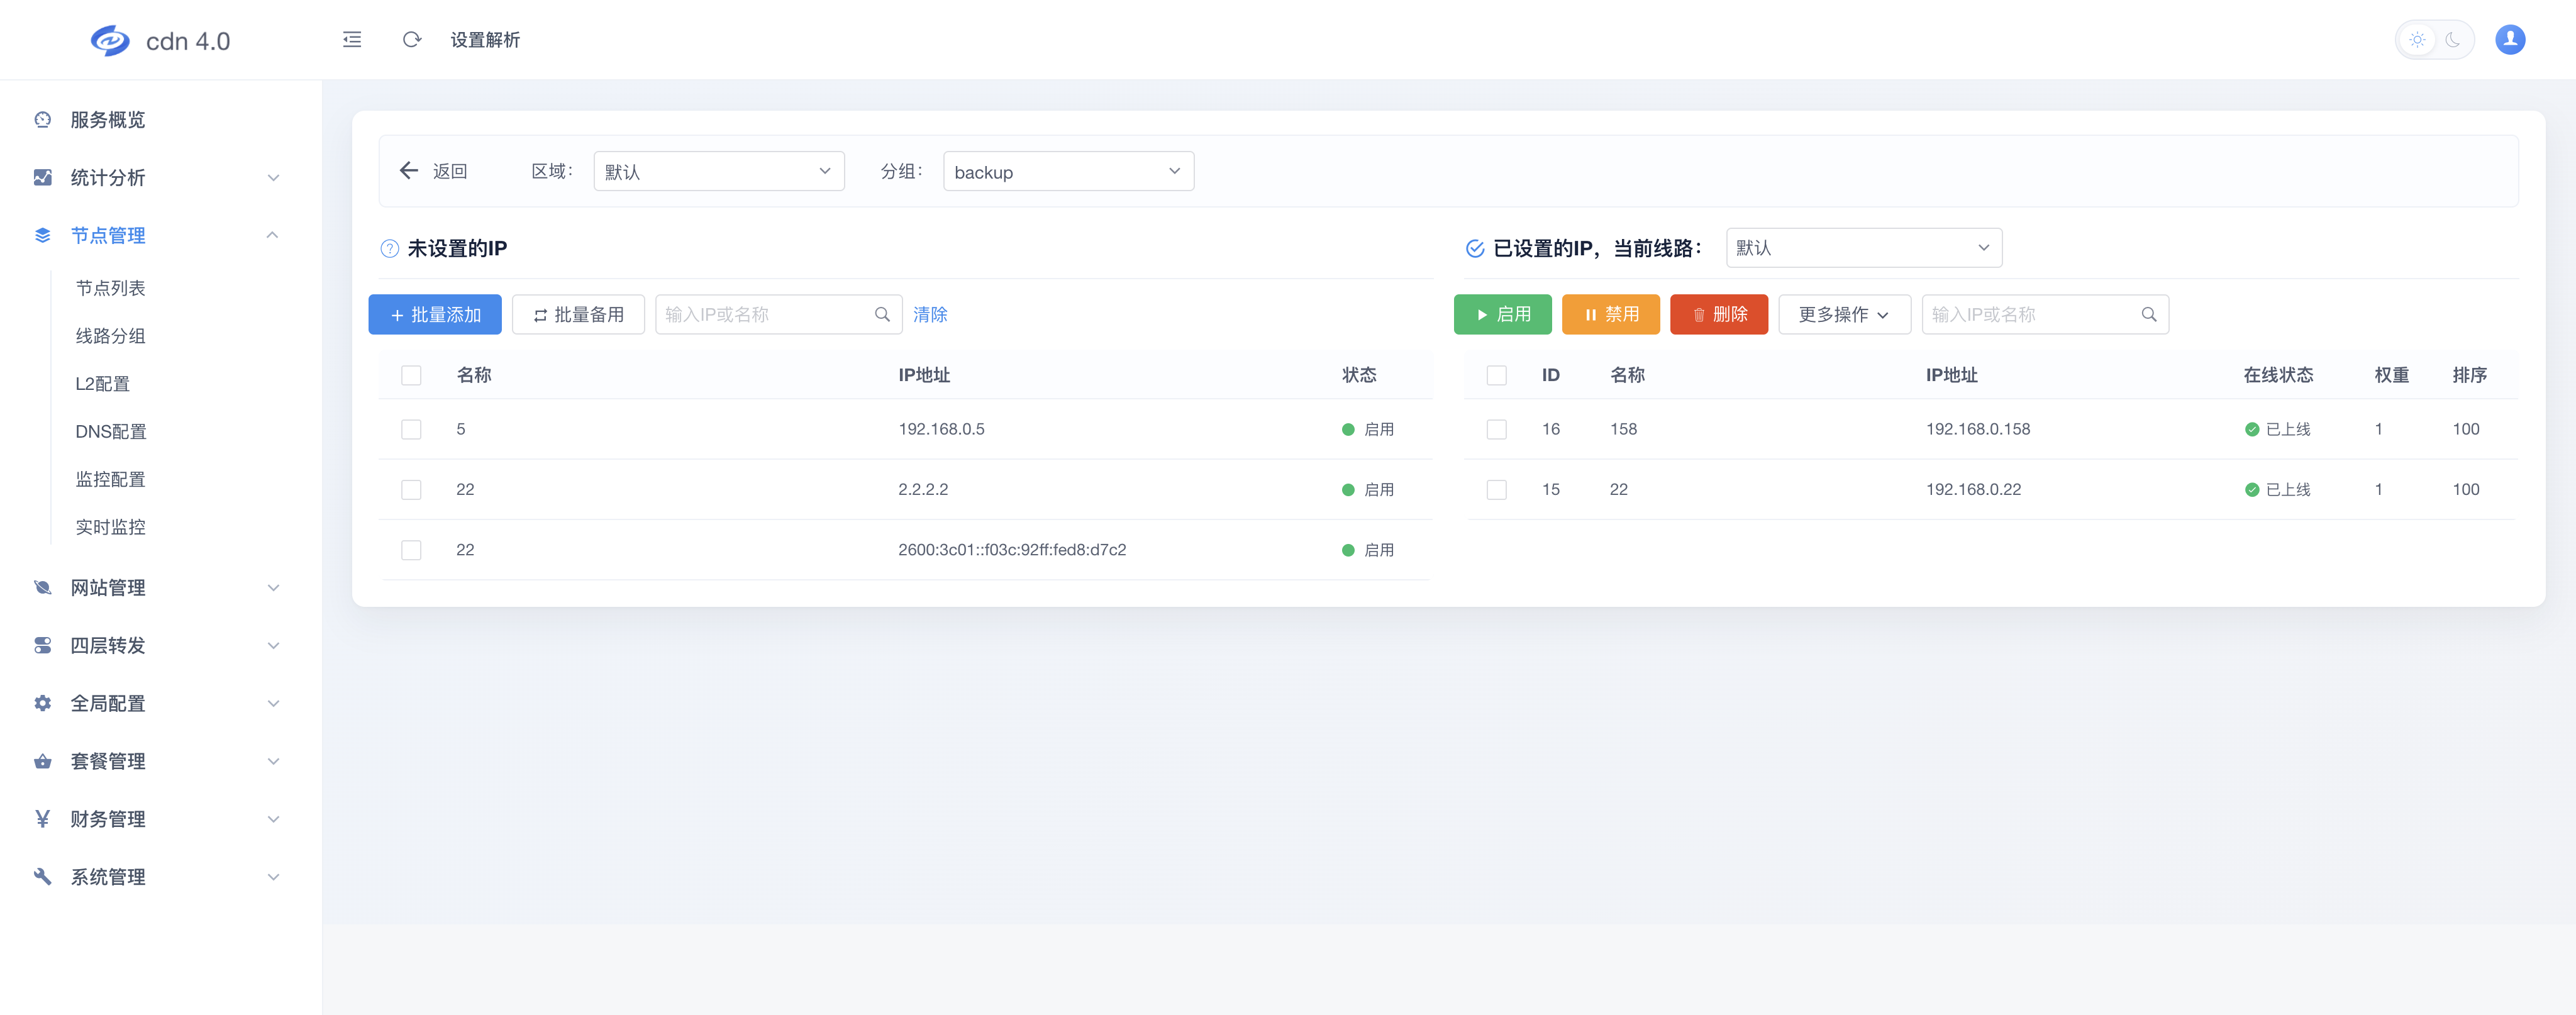
Task: Click the 系统管理 wrench icon
Action: [x=42, y=877]
